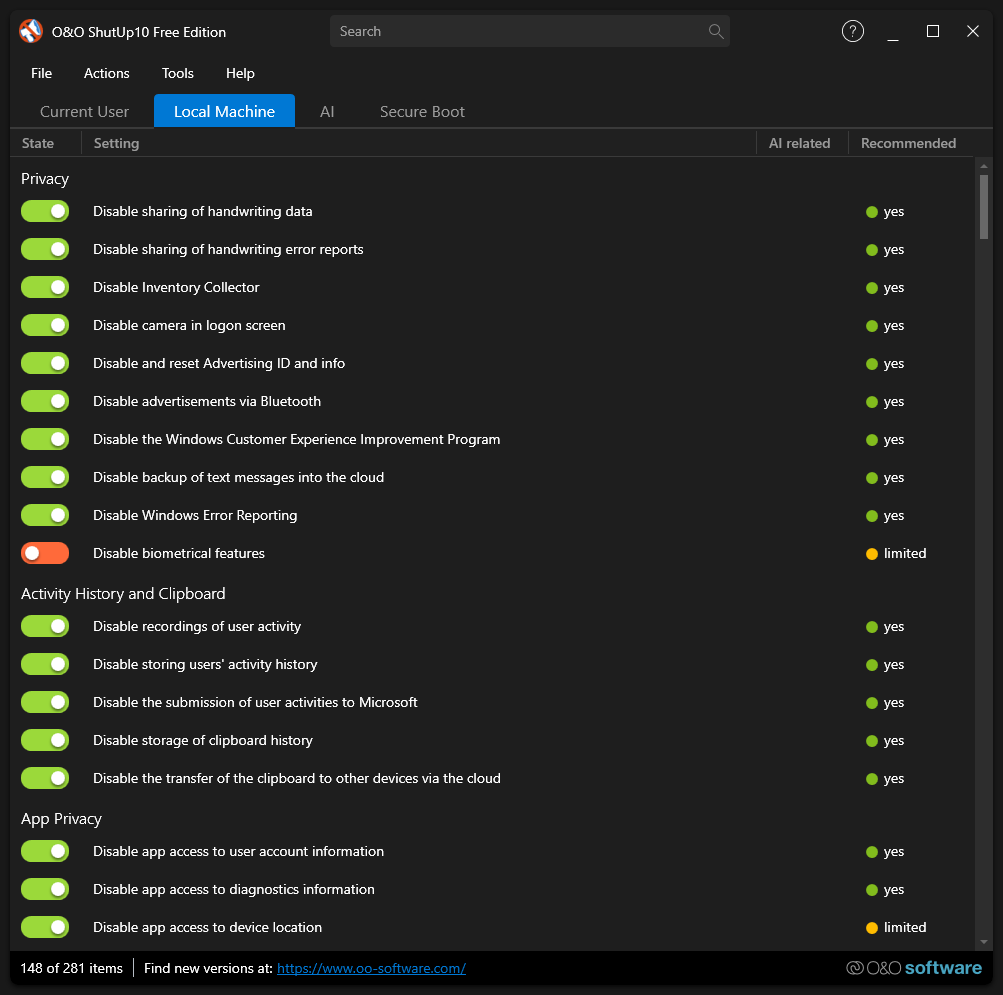Screen dimensions: 1003x995
Task: Open the Help menu
Action: coord(241,73)
